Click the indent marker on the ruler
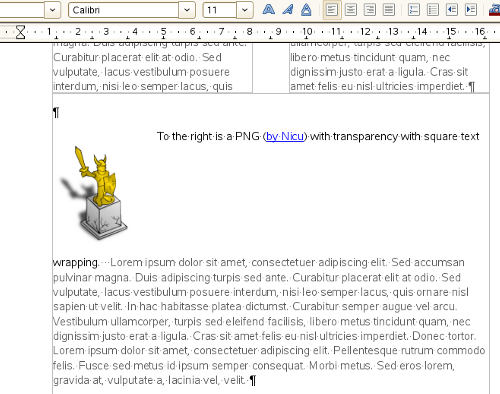The image size is (500, 394). 21,32
